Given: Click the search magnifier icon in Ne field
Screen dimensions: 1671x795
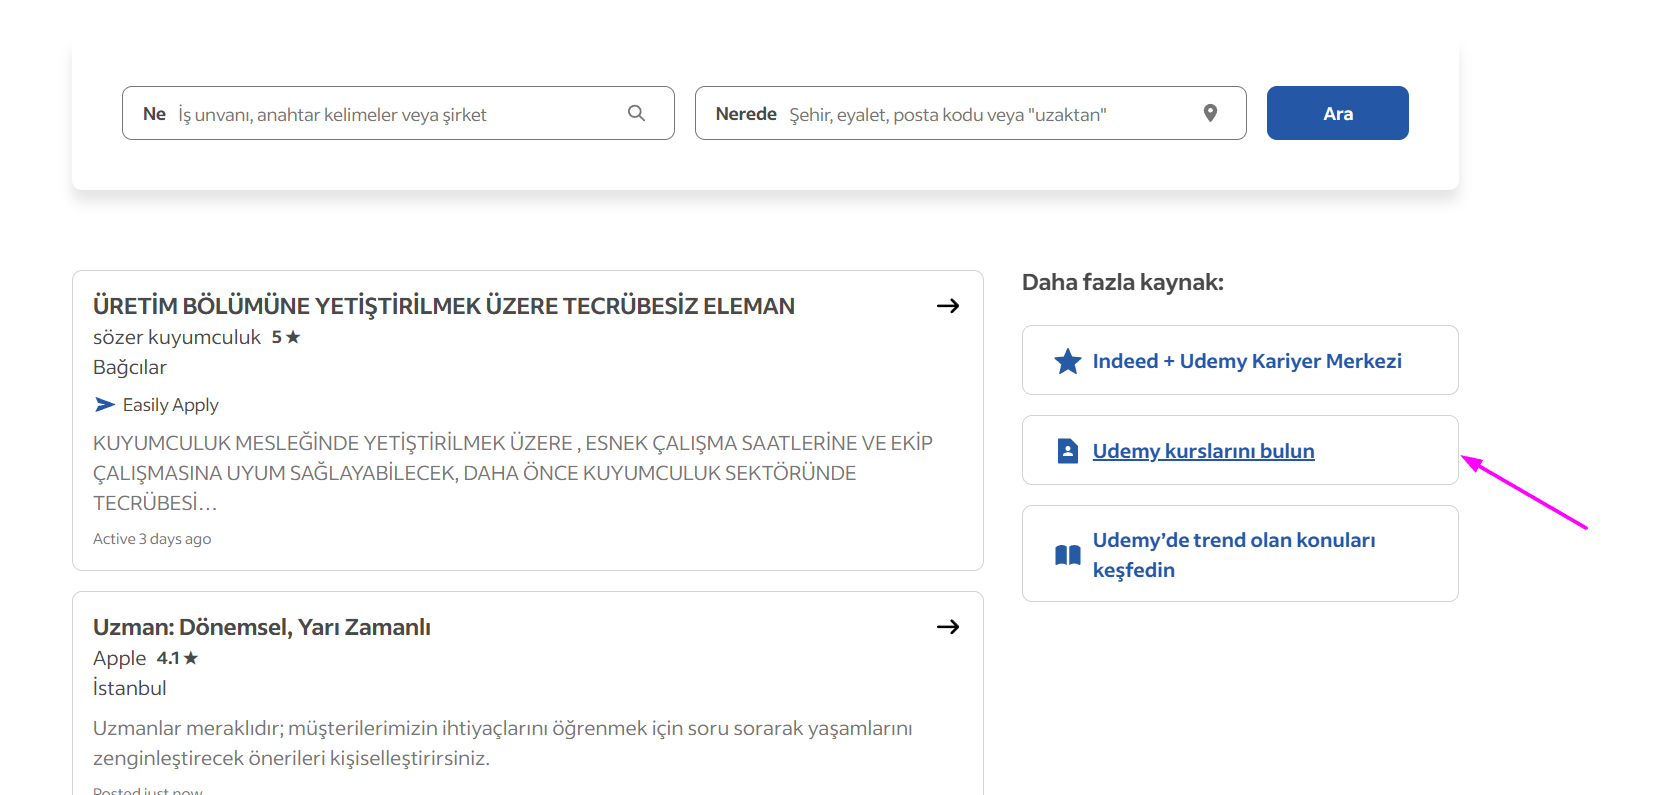Looking at the screenshot, I should pos(636,113).
